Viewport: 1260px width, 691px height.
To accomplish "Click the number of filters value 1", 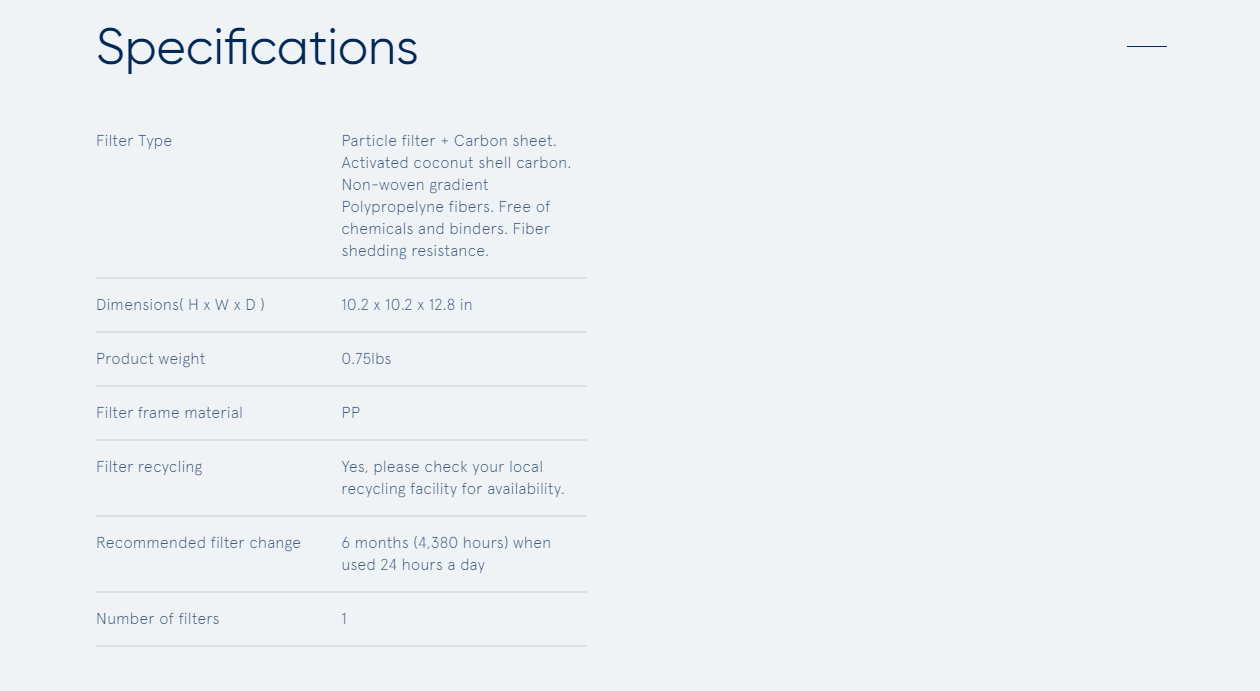I will click(344, 619).
